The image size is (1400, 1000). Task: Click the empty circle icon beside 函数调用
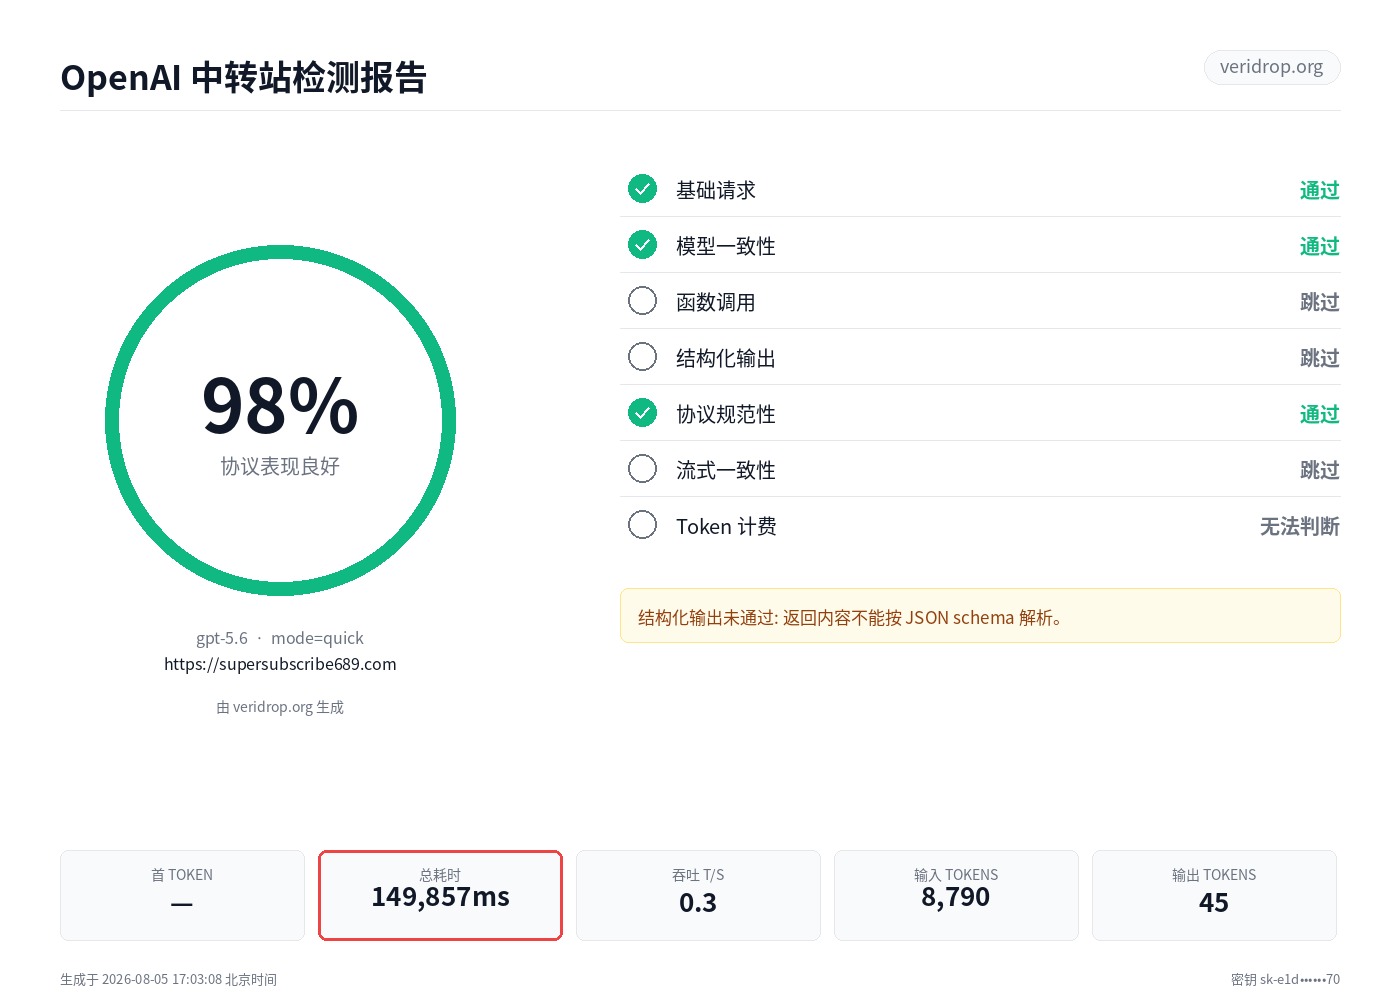coord(642,300)
